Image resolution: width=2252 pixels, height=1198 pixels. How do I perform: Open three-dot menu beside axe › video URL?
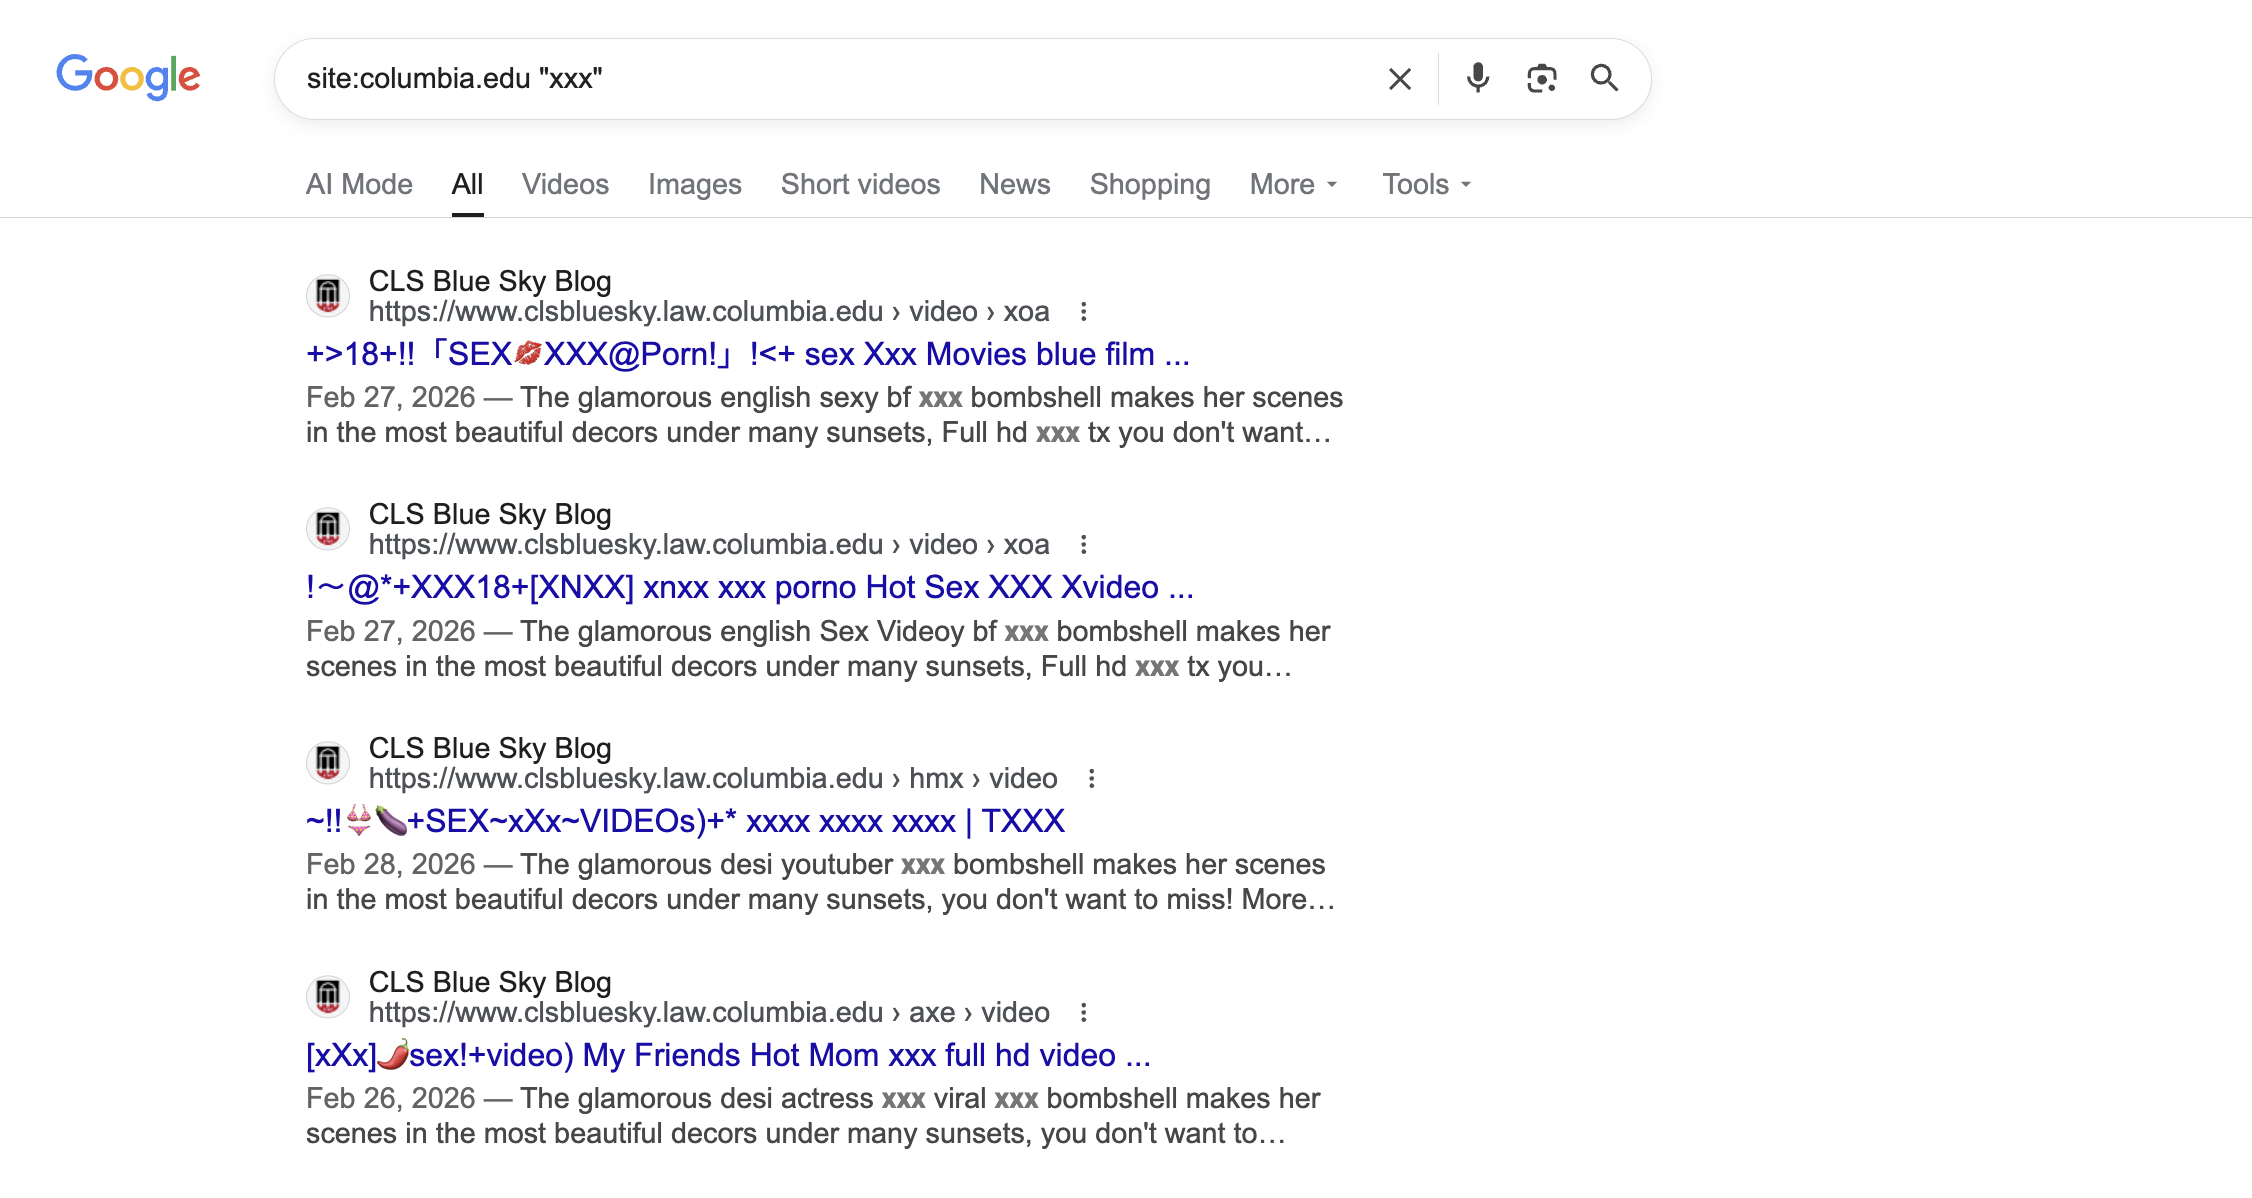click(1083, 1013)
